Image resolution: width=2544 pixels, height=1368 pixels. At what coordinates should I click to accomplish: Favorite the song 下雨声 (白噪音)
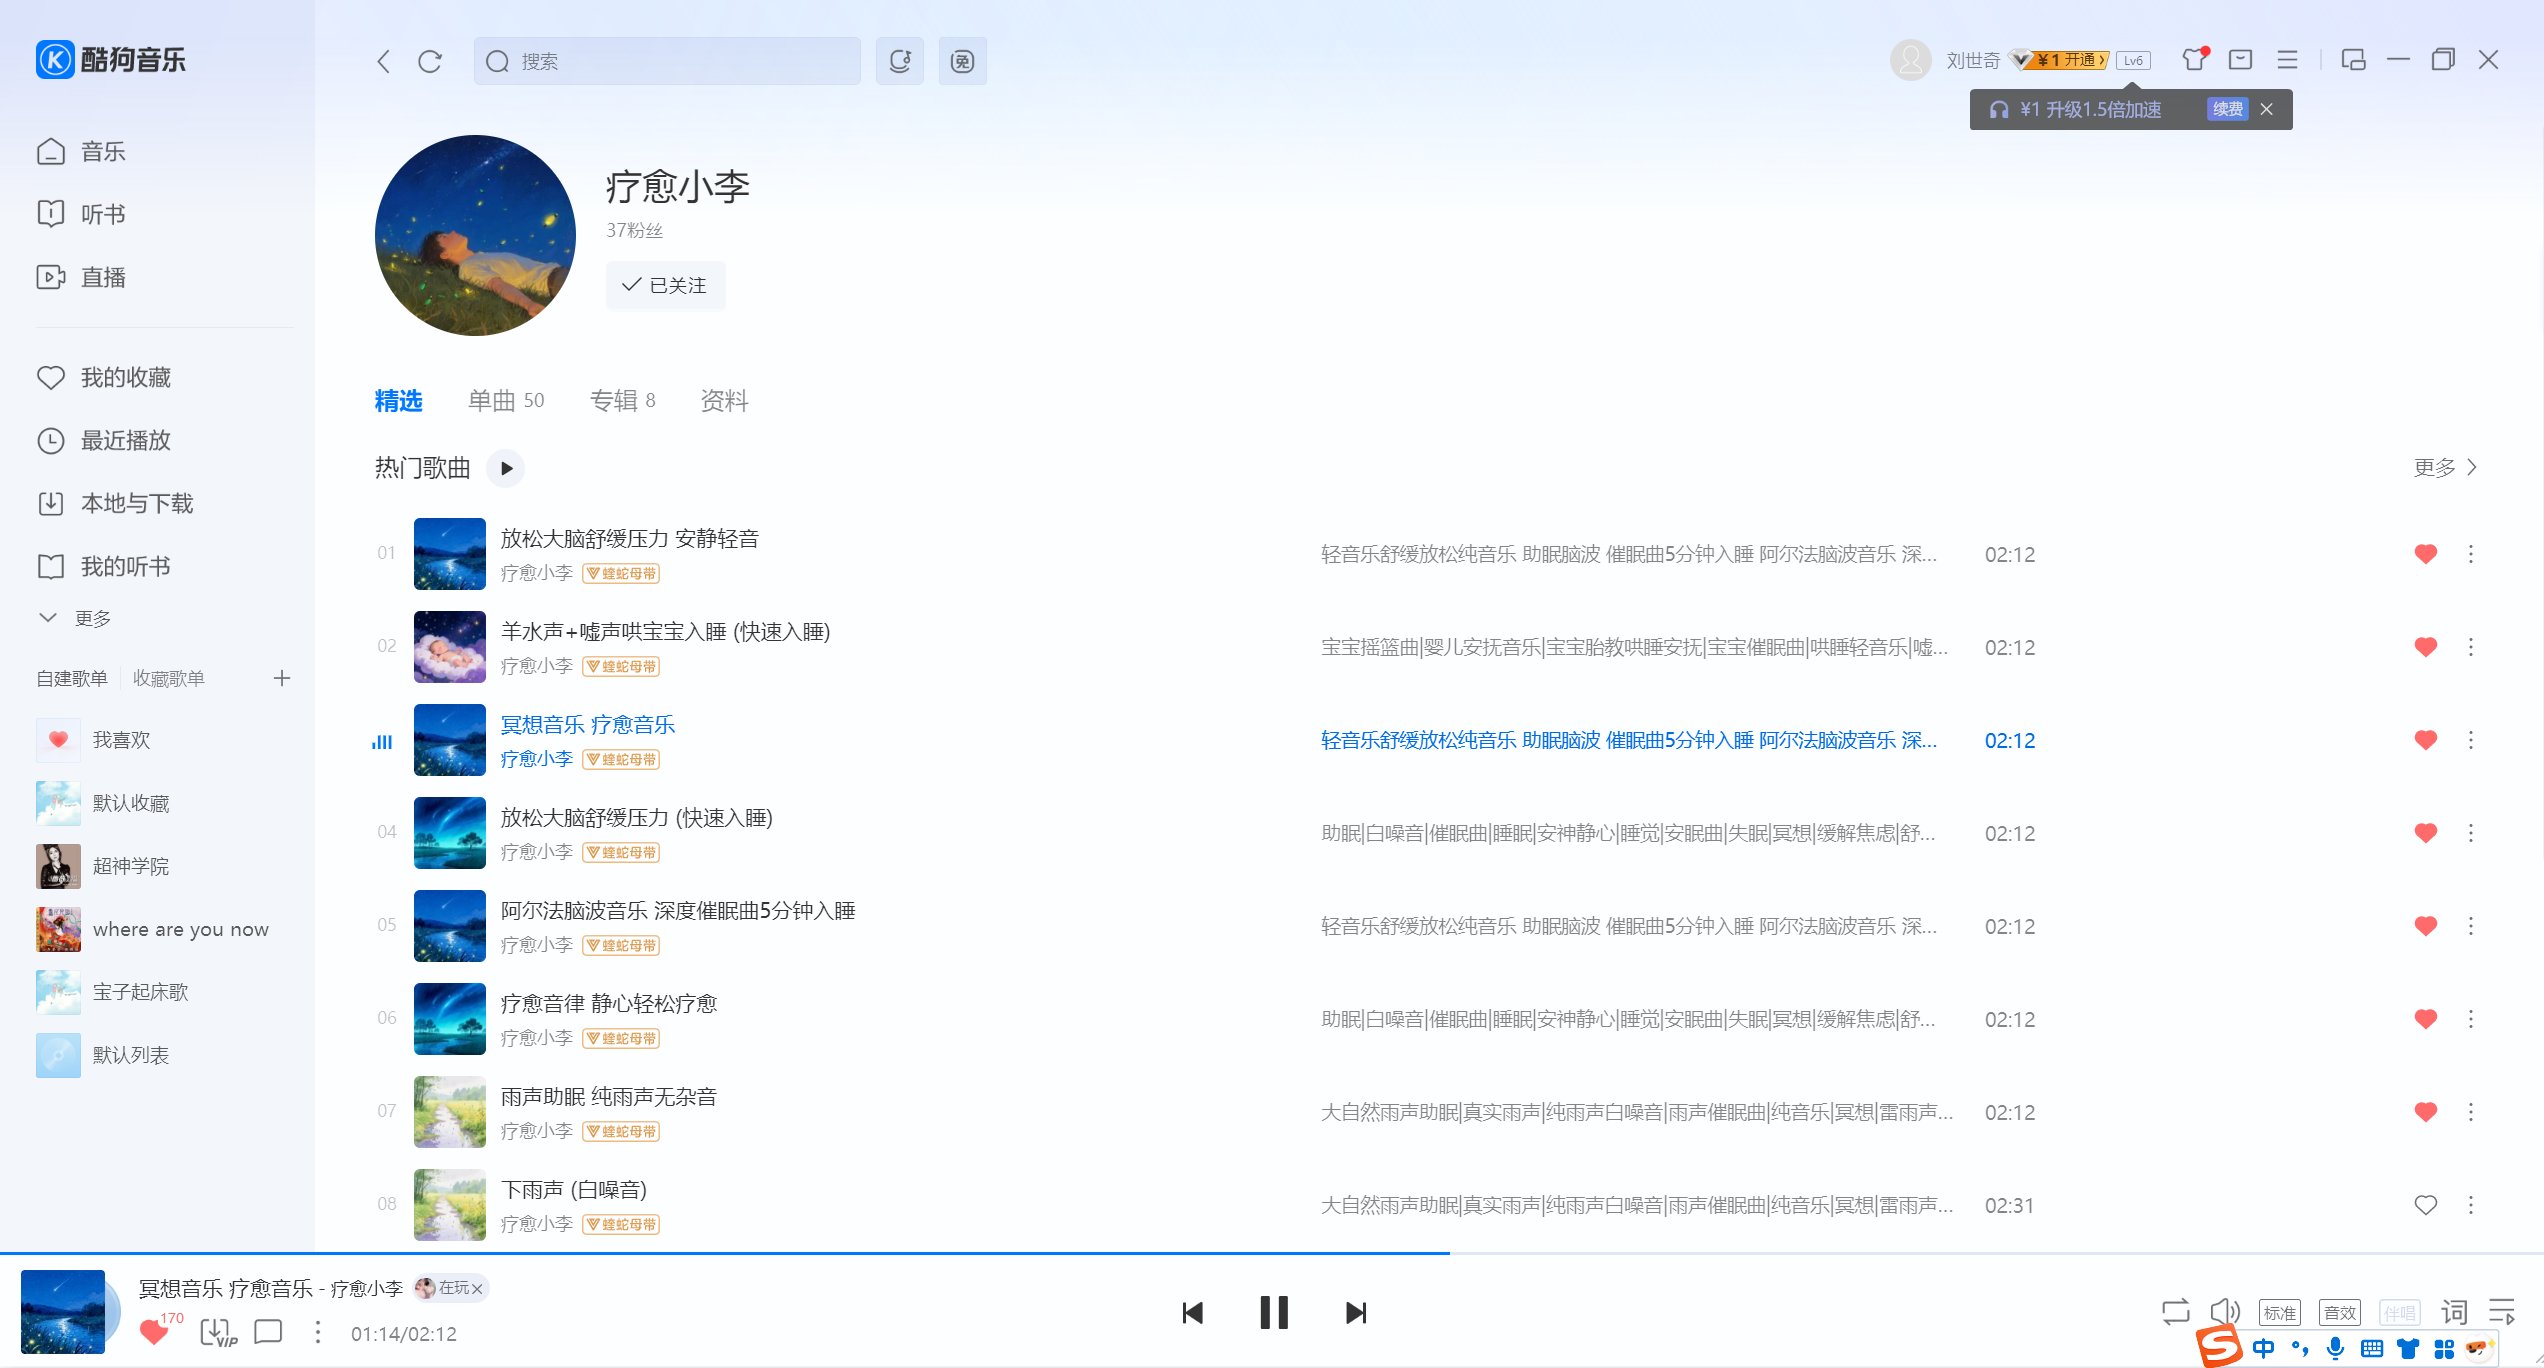coord(2424,1204)
